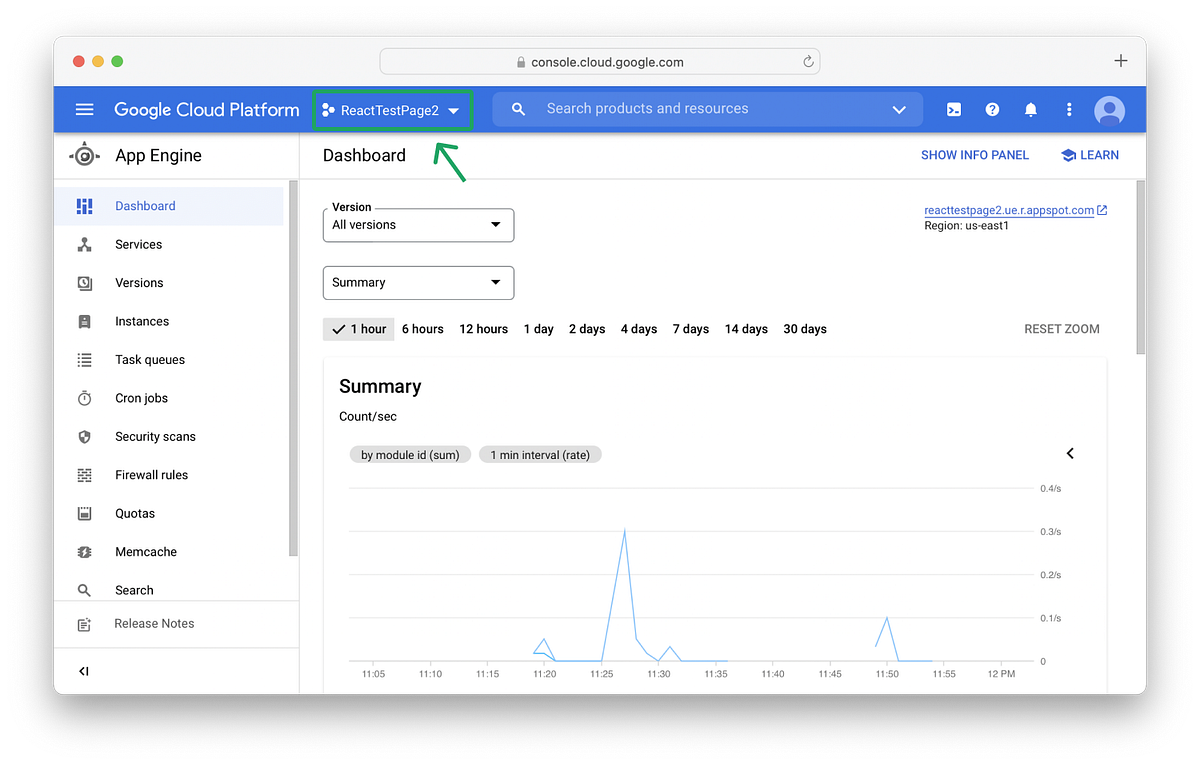Open the reacttestpage2.ue.r.appspot.com link
The height and width of the screenshot is (766, 1200).
1009,210
